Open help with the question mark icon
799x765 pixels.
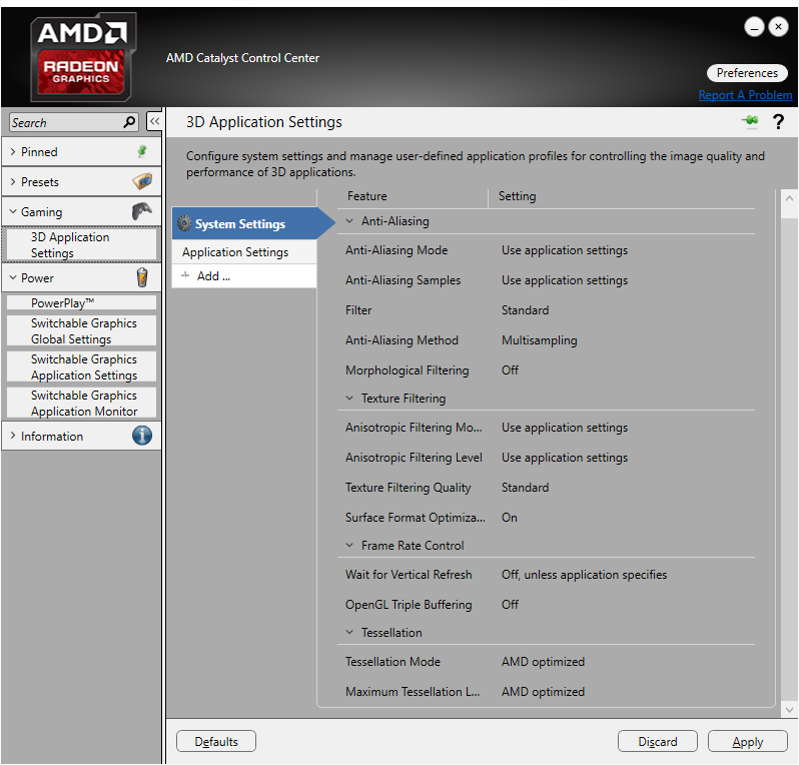[778, 121]
